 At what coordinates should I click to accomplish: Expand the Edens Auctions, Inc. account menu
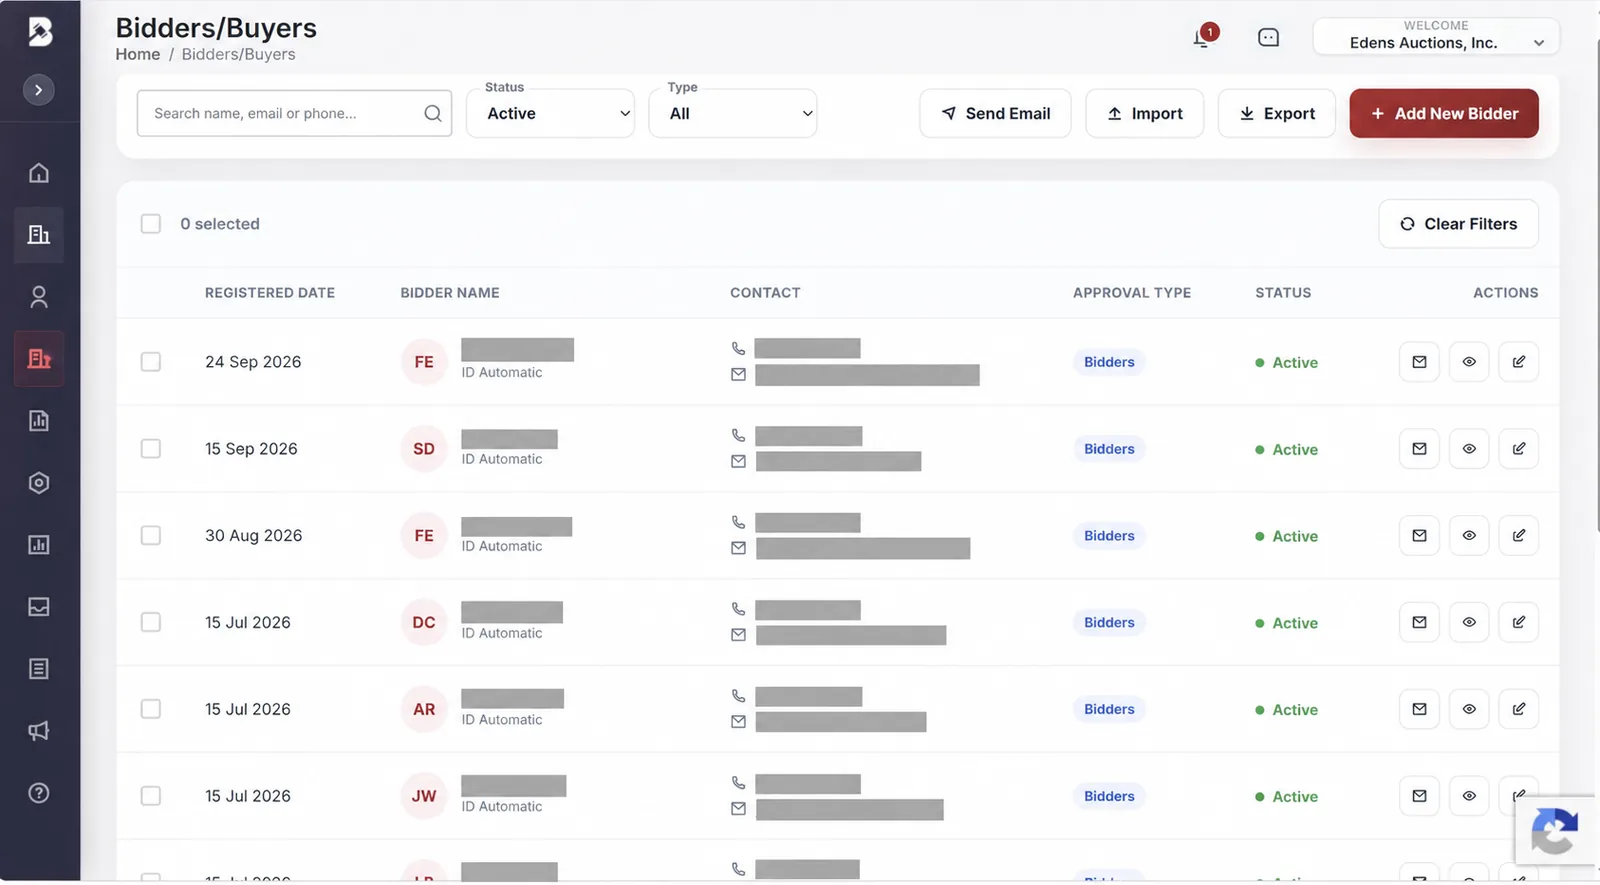(x=1436, y=36)
